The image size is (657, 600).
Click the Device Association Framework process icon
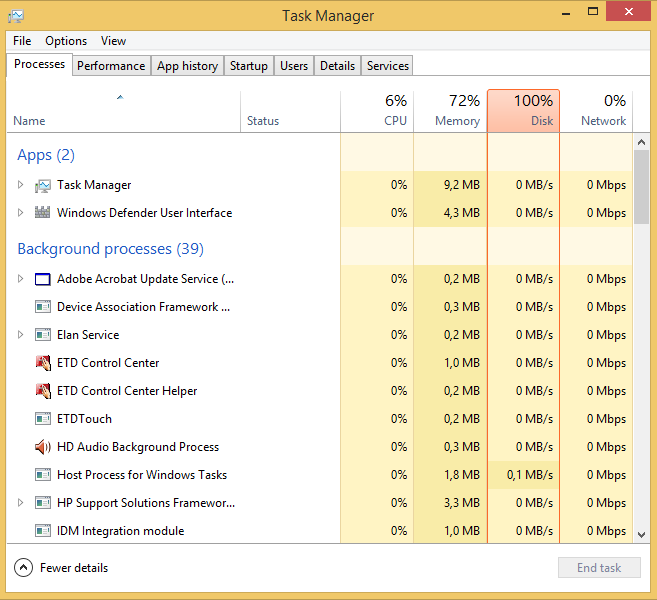pos(43,307)
